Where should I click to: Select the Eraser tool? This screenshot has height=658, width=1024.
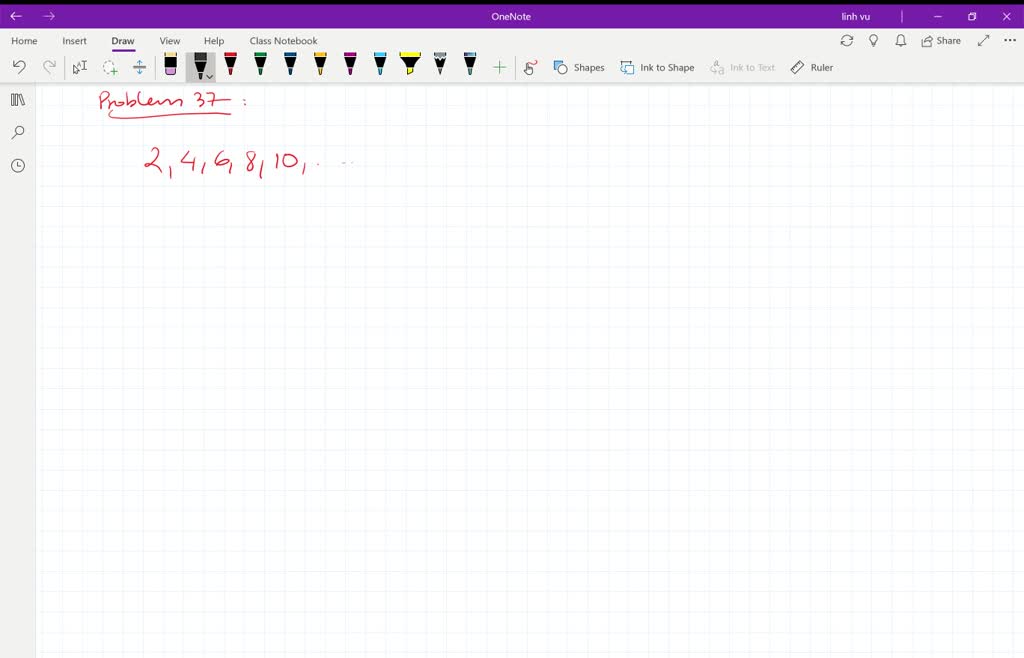pos(170,66)
